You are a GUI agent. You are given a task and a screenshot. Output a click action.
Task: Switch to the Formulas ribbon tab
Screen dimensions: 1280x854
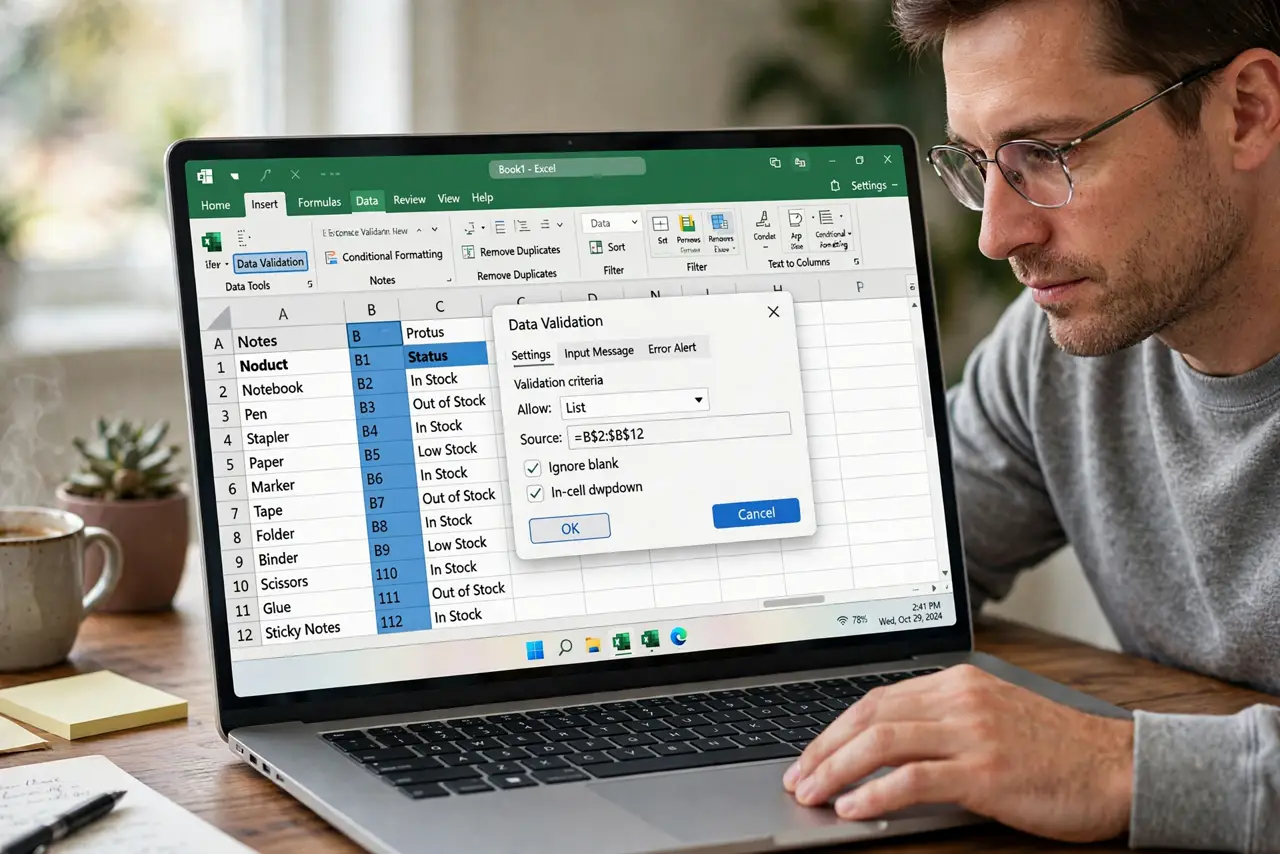point(320,202)
